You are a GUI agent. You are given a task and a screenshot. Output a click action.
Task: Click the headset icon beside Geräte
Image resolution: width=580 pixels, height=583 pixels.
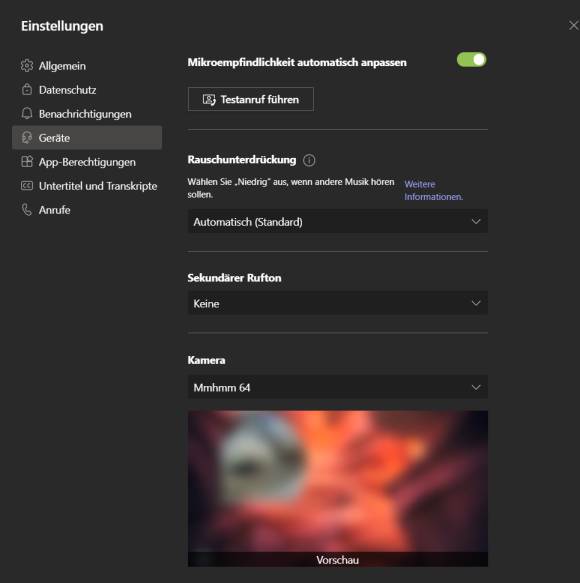[x=27, y=138]
